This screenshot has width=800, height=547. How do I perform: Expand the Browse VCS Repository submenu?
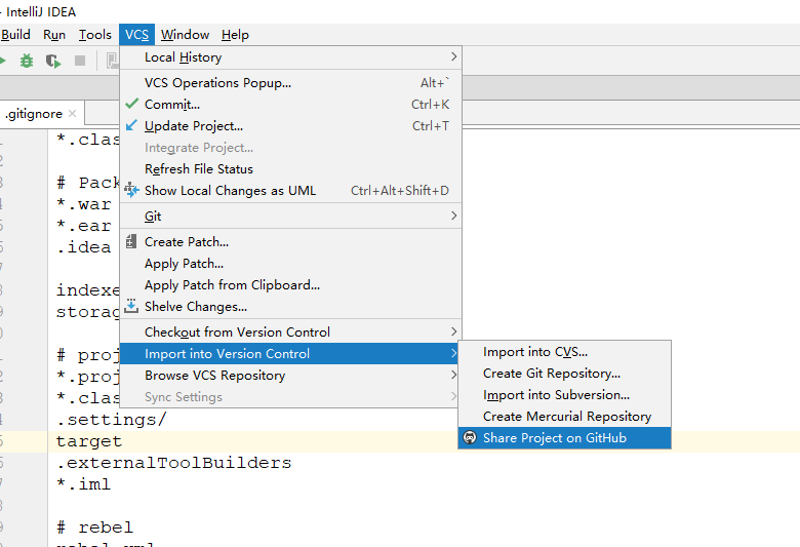pos(290,376)
